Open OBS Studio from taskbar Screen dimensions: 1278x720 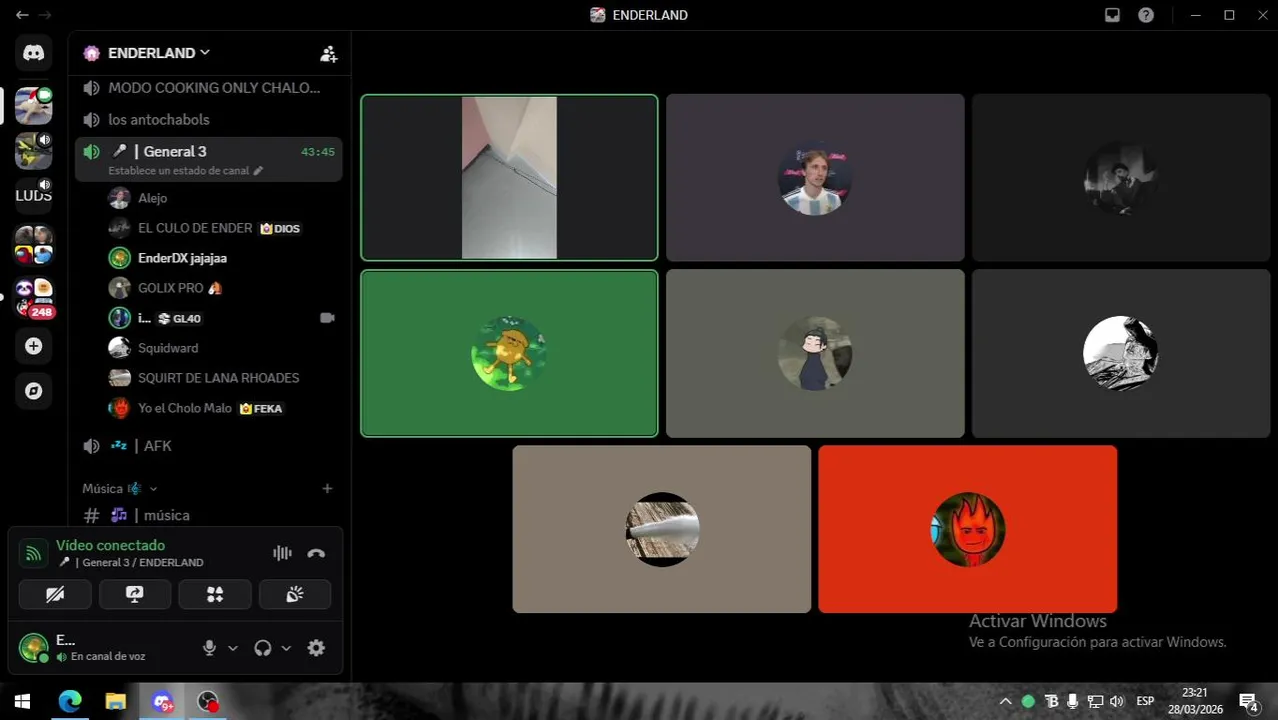(207, 702)
